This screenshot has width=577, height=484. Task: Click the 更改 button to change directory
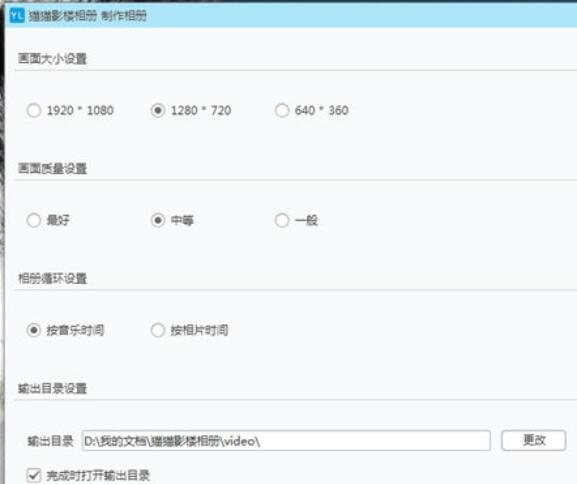pyautogui.click(x=534, y=440)
